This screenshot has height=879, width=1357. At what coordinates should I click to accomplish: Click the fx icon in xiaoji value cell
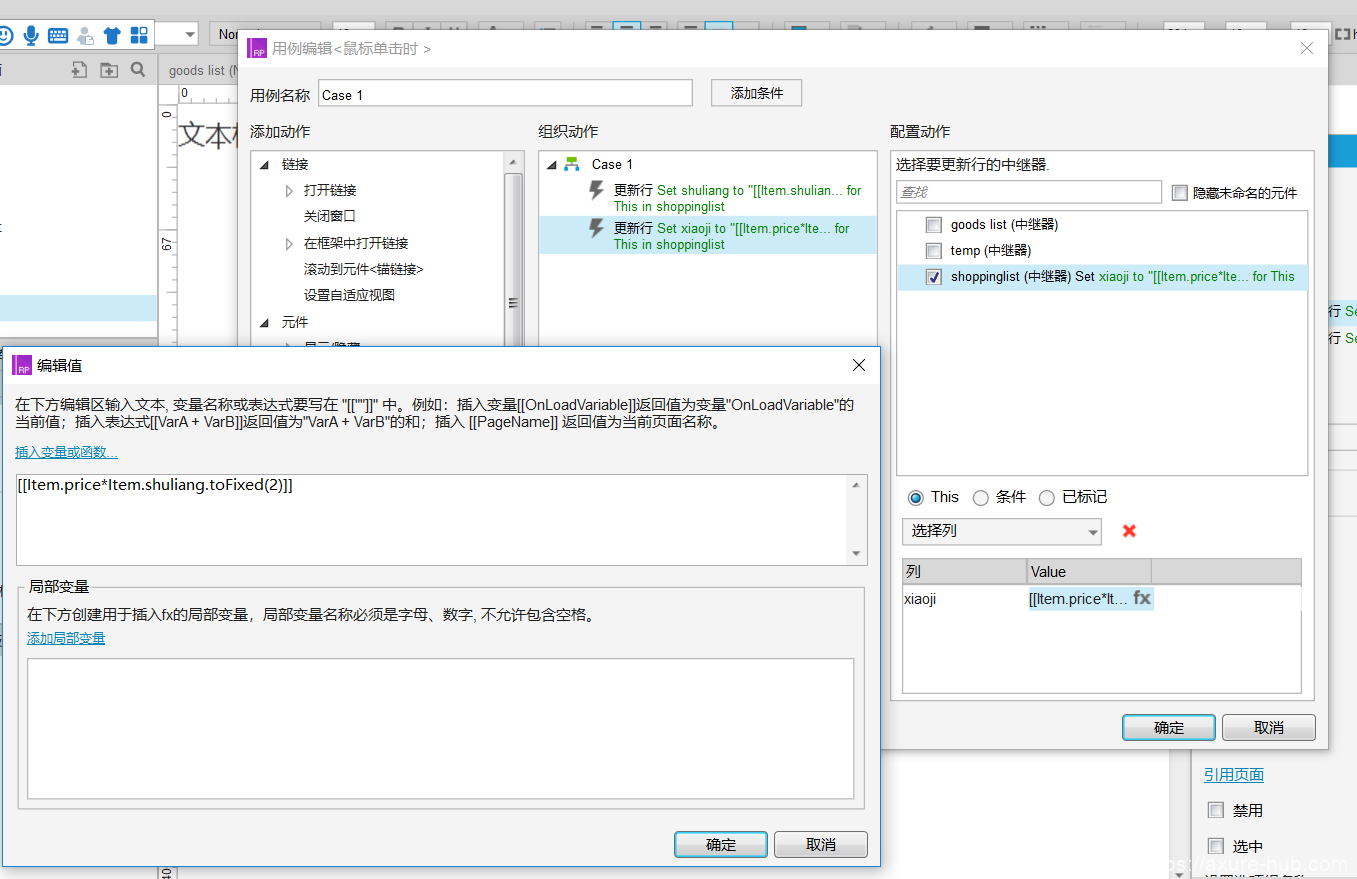pyautogui.click(x=1142, y=598)
